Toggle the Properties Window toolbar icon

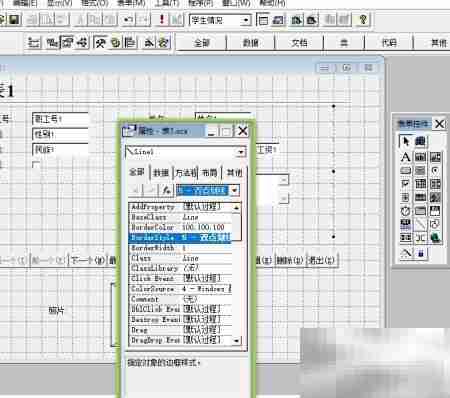point(67,43)
